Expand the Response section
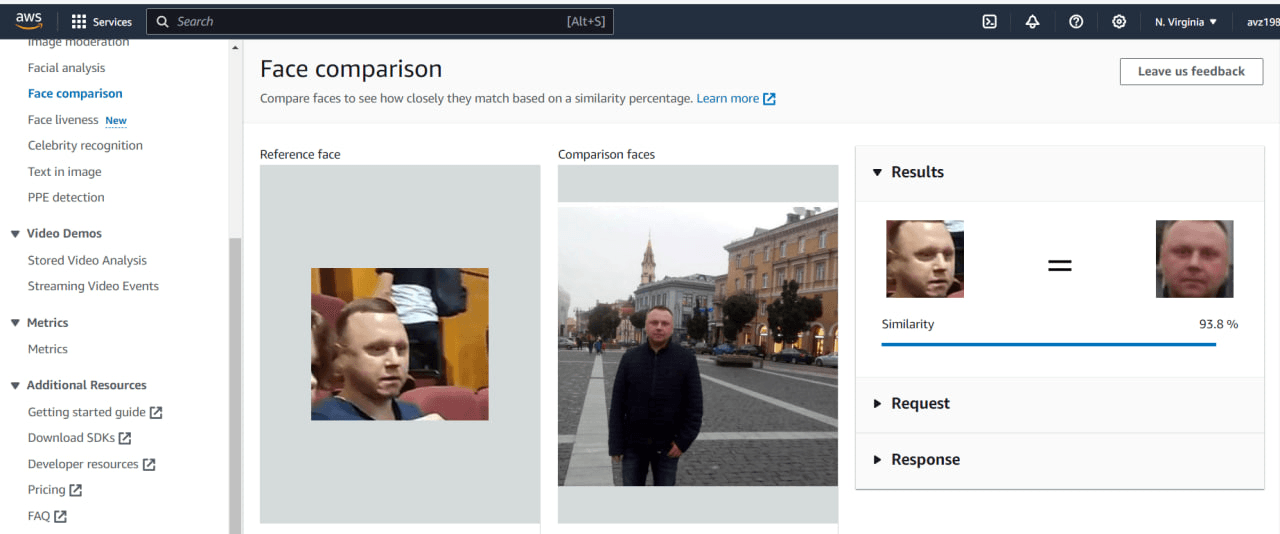This screenshot has width=1280, height=534. (x=878, y=460)
